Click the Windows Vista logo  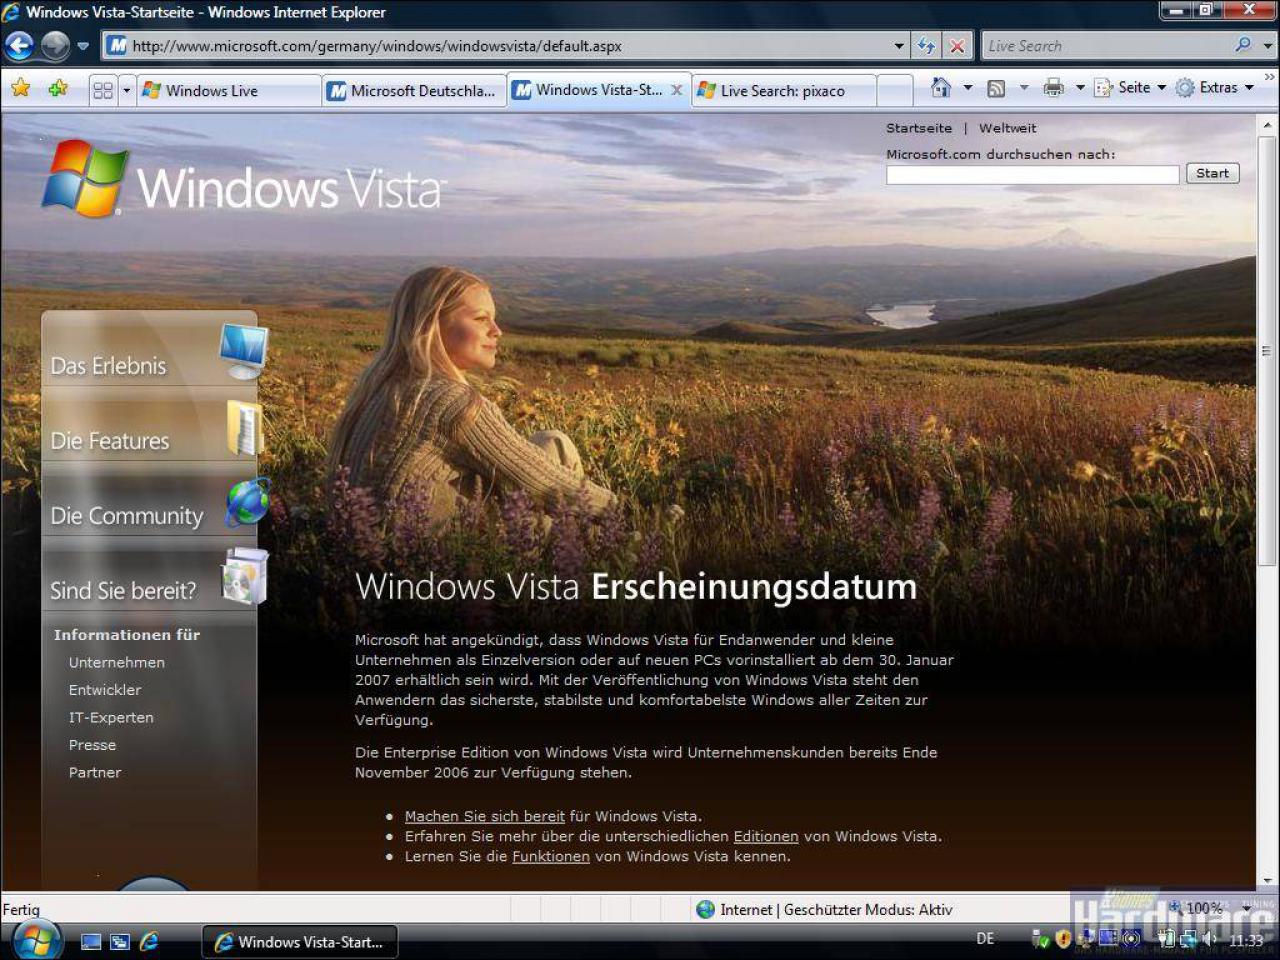coord(243,180)
